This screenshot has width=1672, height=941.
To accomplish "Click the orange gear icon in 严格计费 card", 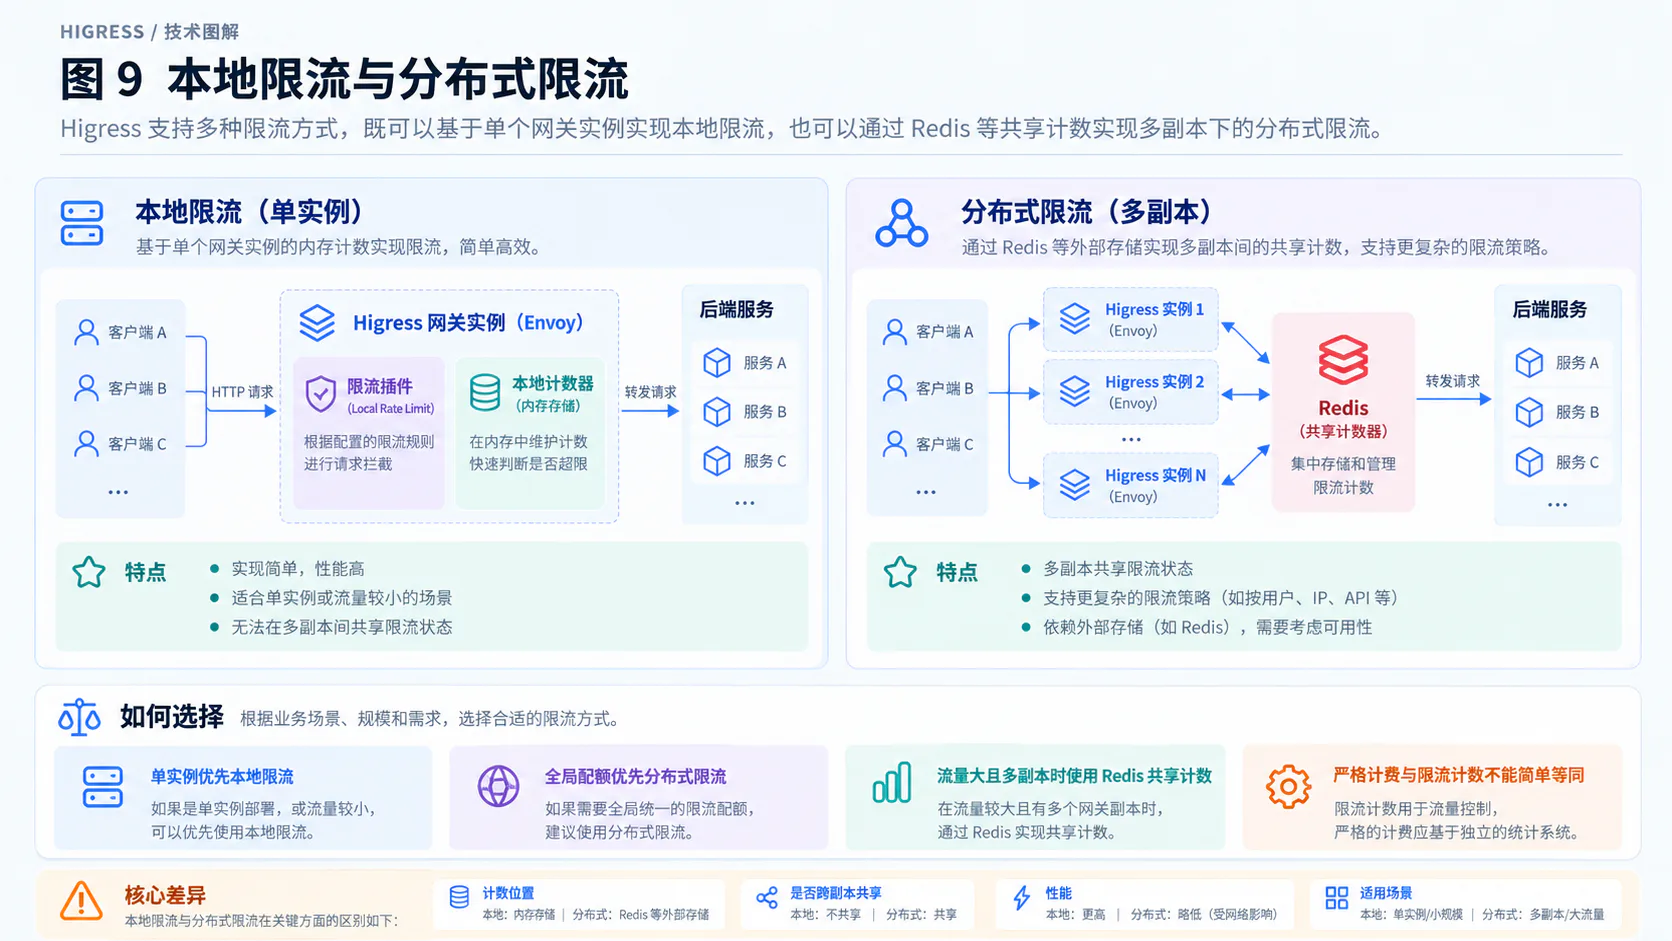I will tap(1288, 787).
